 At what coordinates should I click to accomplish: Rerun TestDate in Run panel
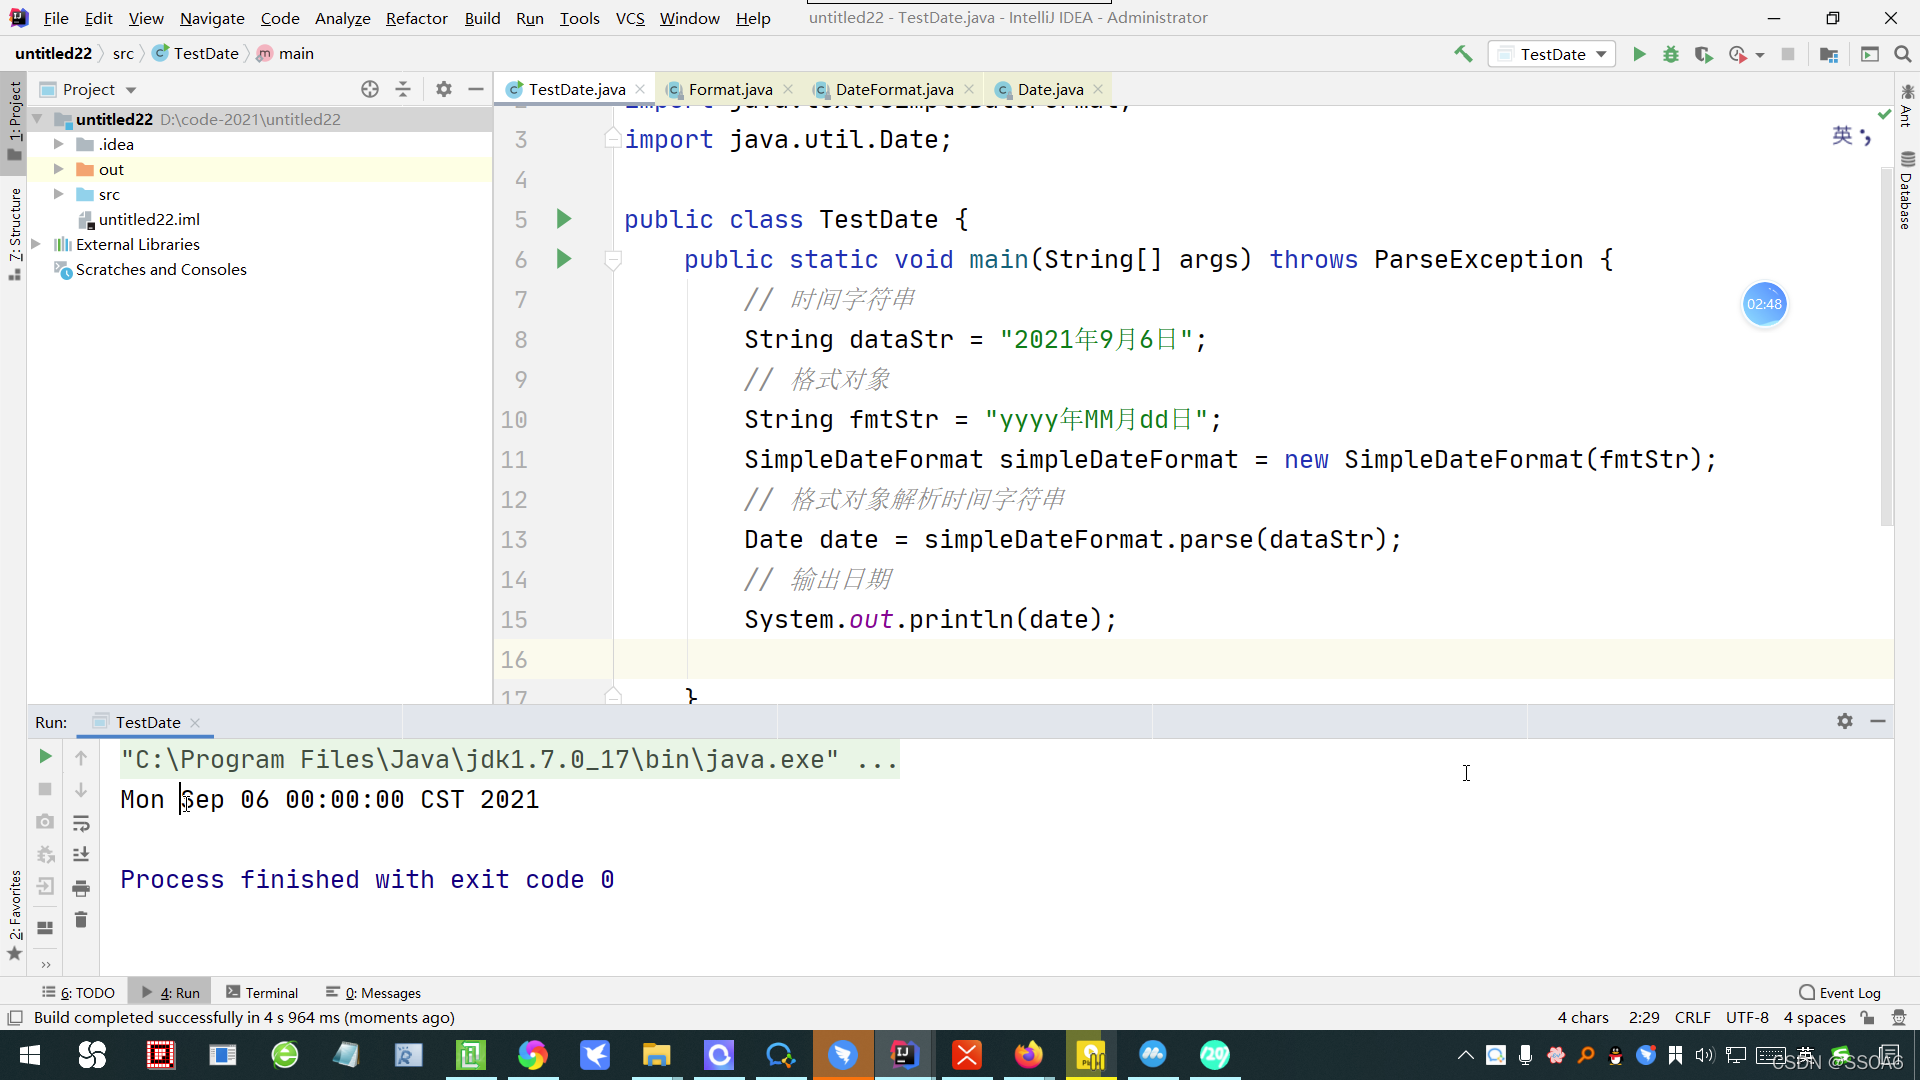point(45,756)
